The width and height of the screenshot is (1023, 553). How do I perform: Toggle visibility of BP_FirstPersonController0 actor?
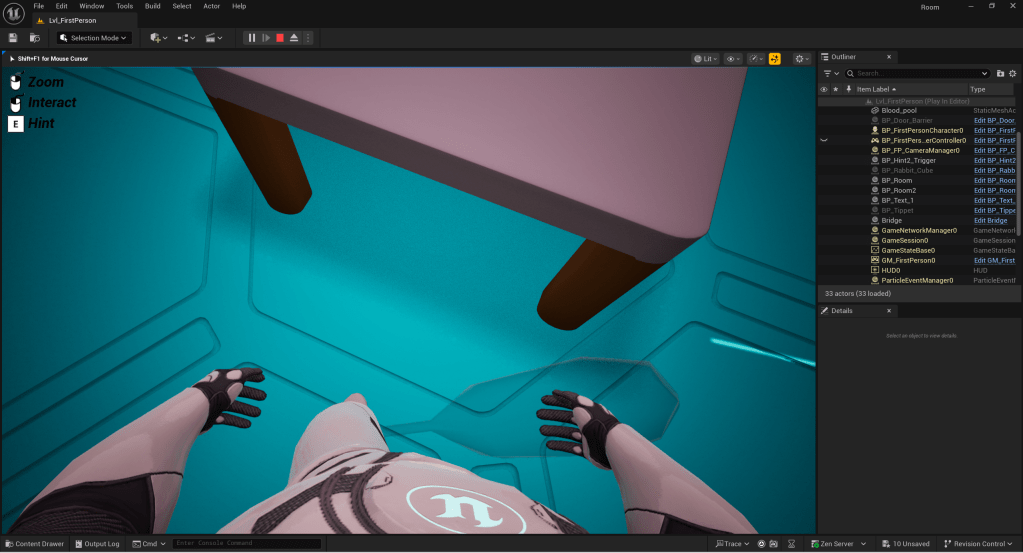[824, 141]
